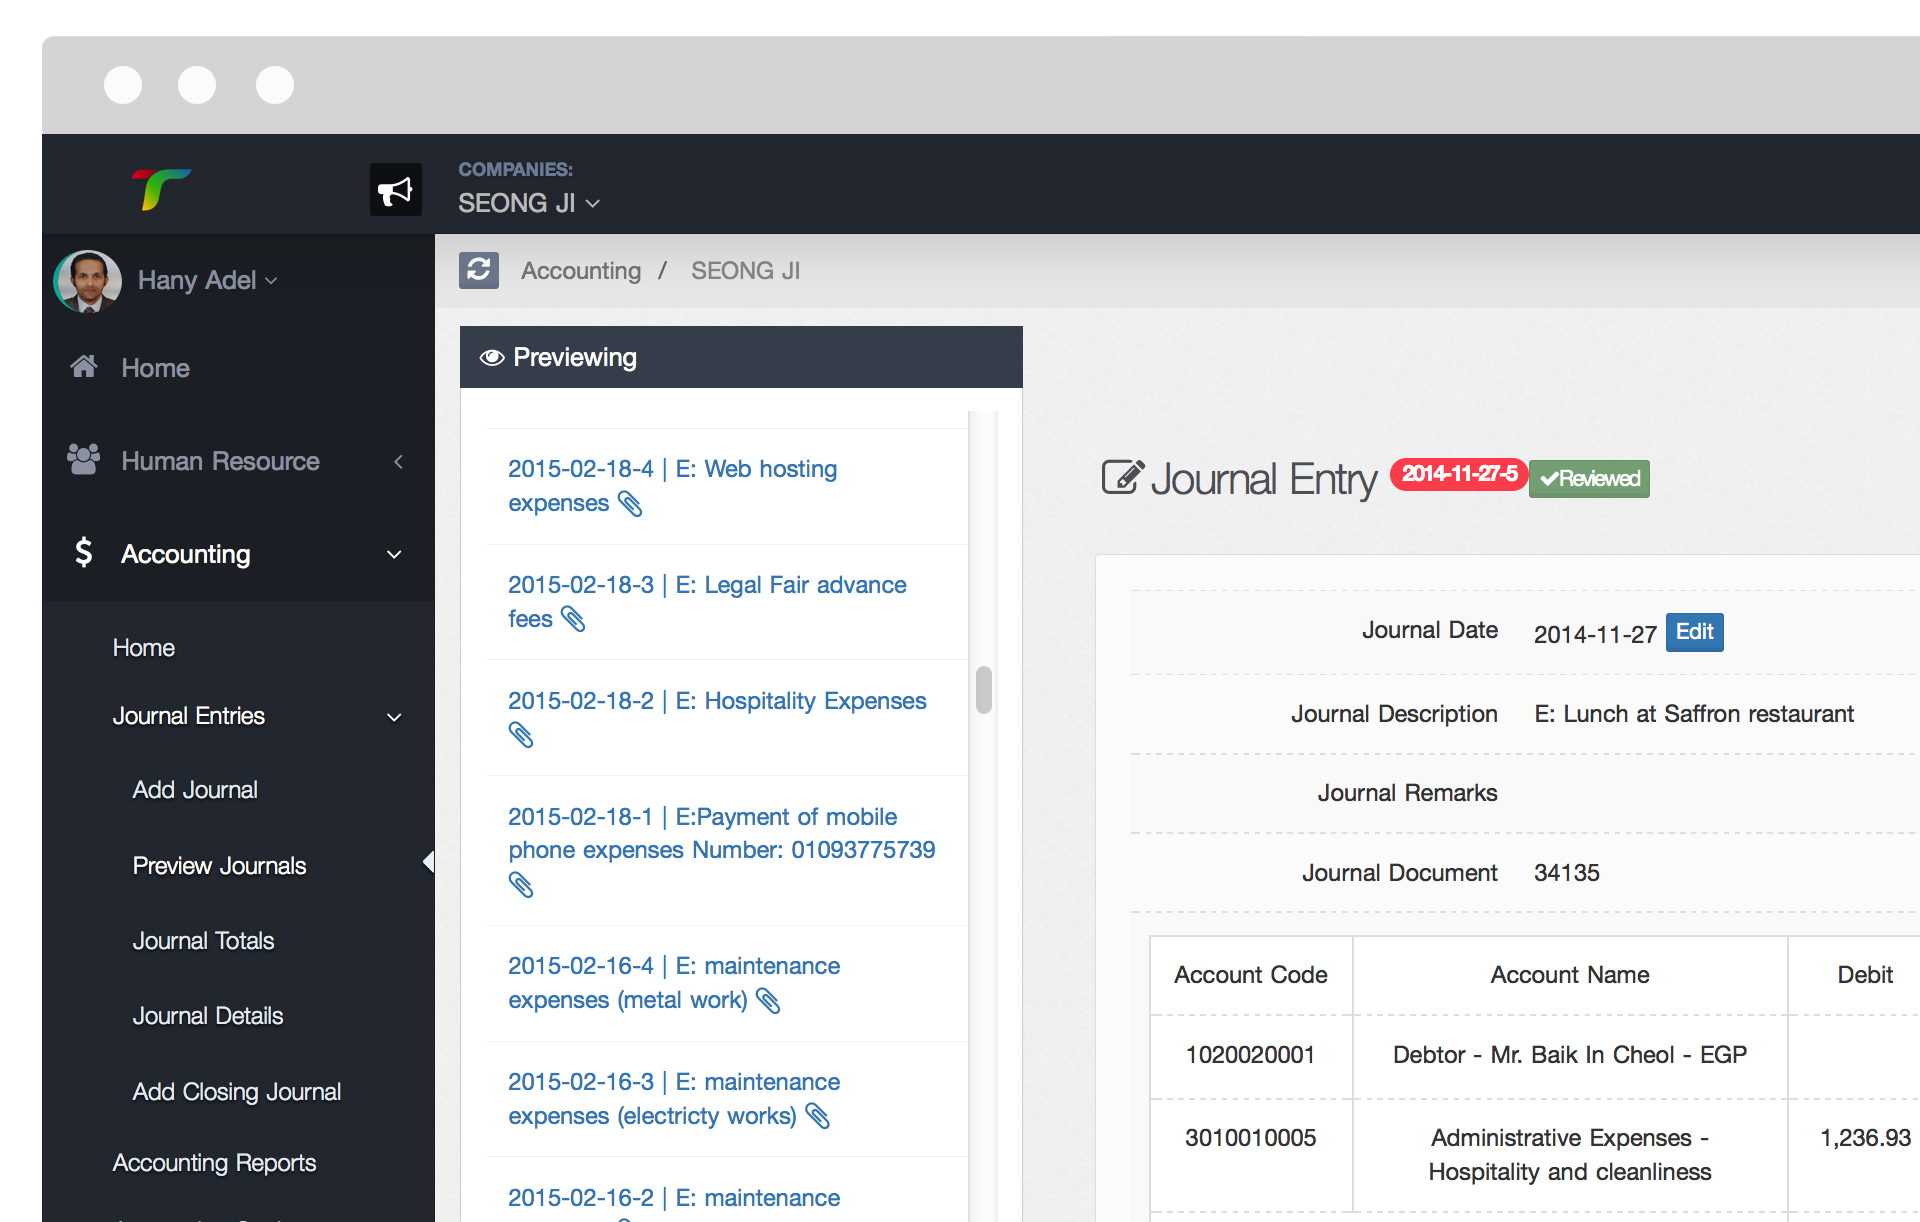The height and width of the screenshot is (1222, 1920).
Task: Click the Human Resource people icon
Action: click(x=84, y=460)
